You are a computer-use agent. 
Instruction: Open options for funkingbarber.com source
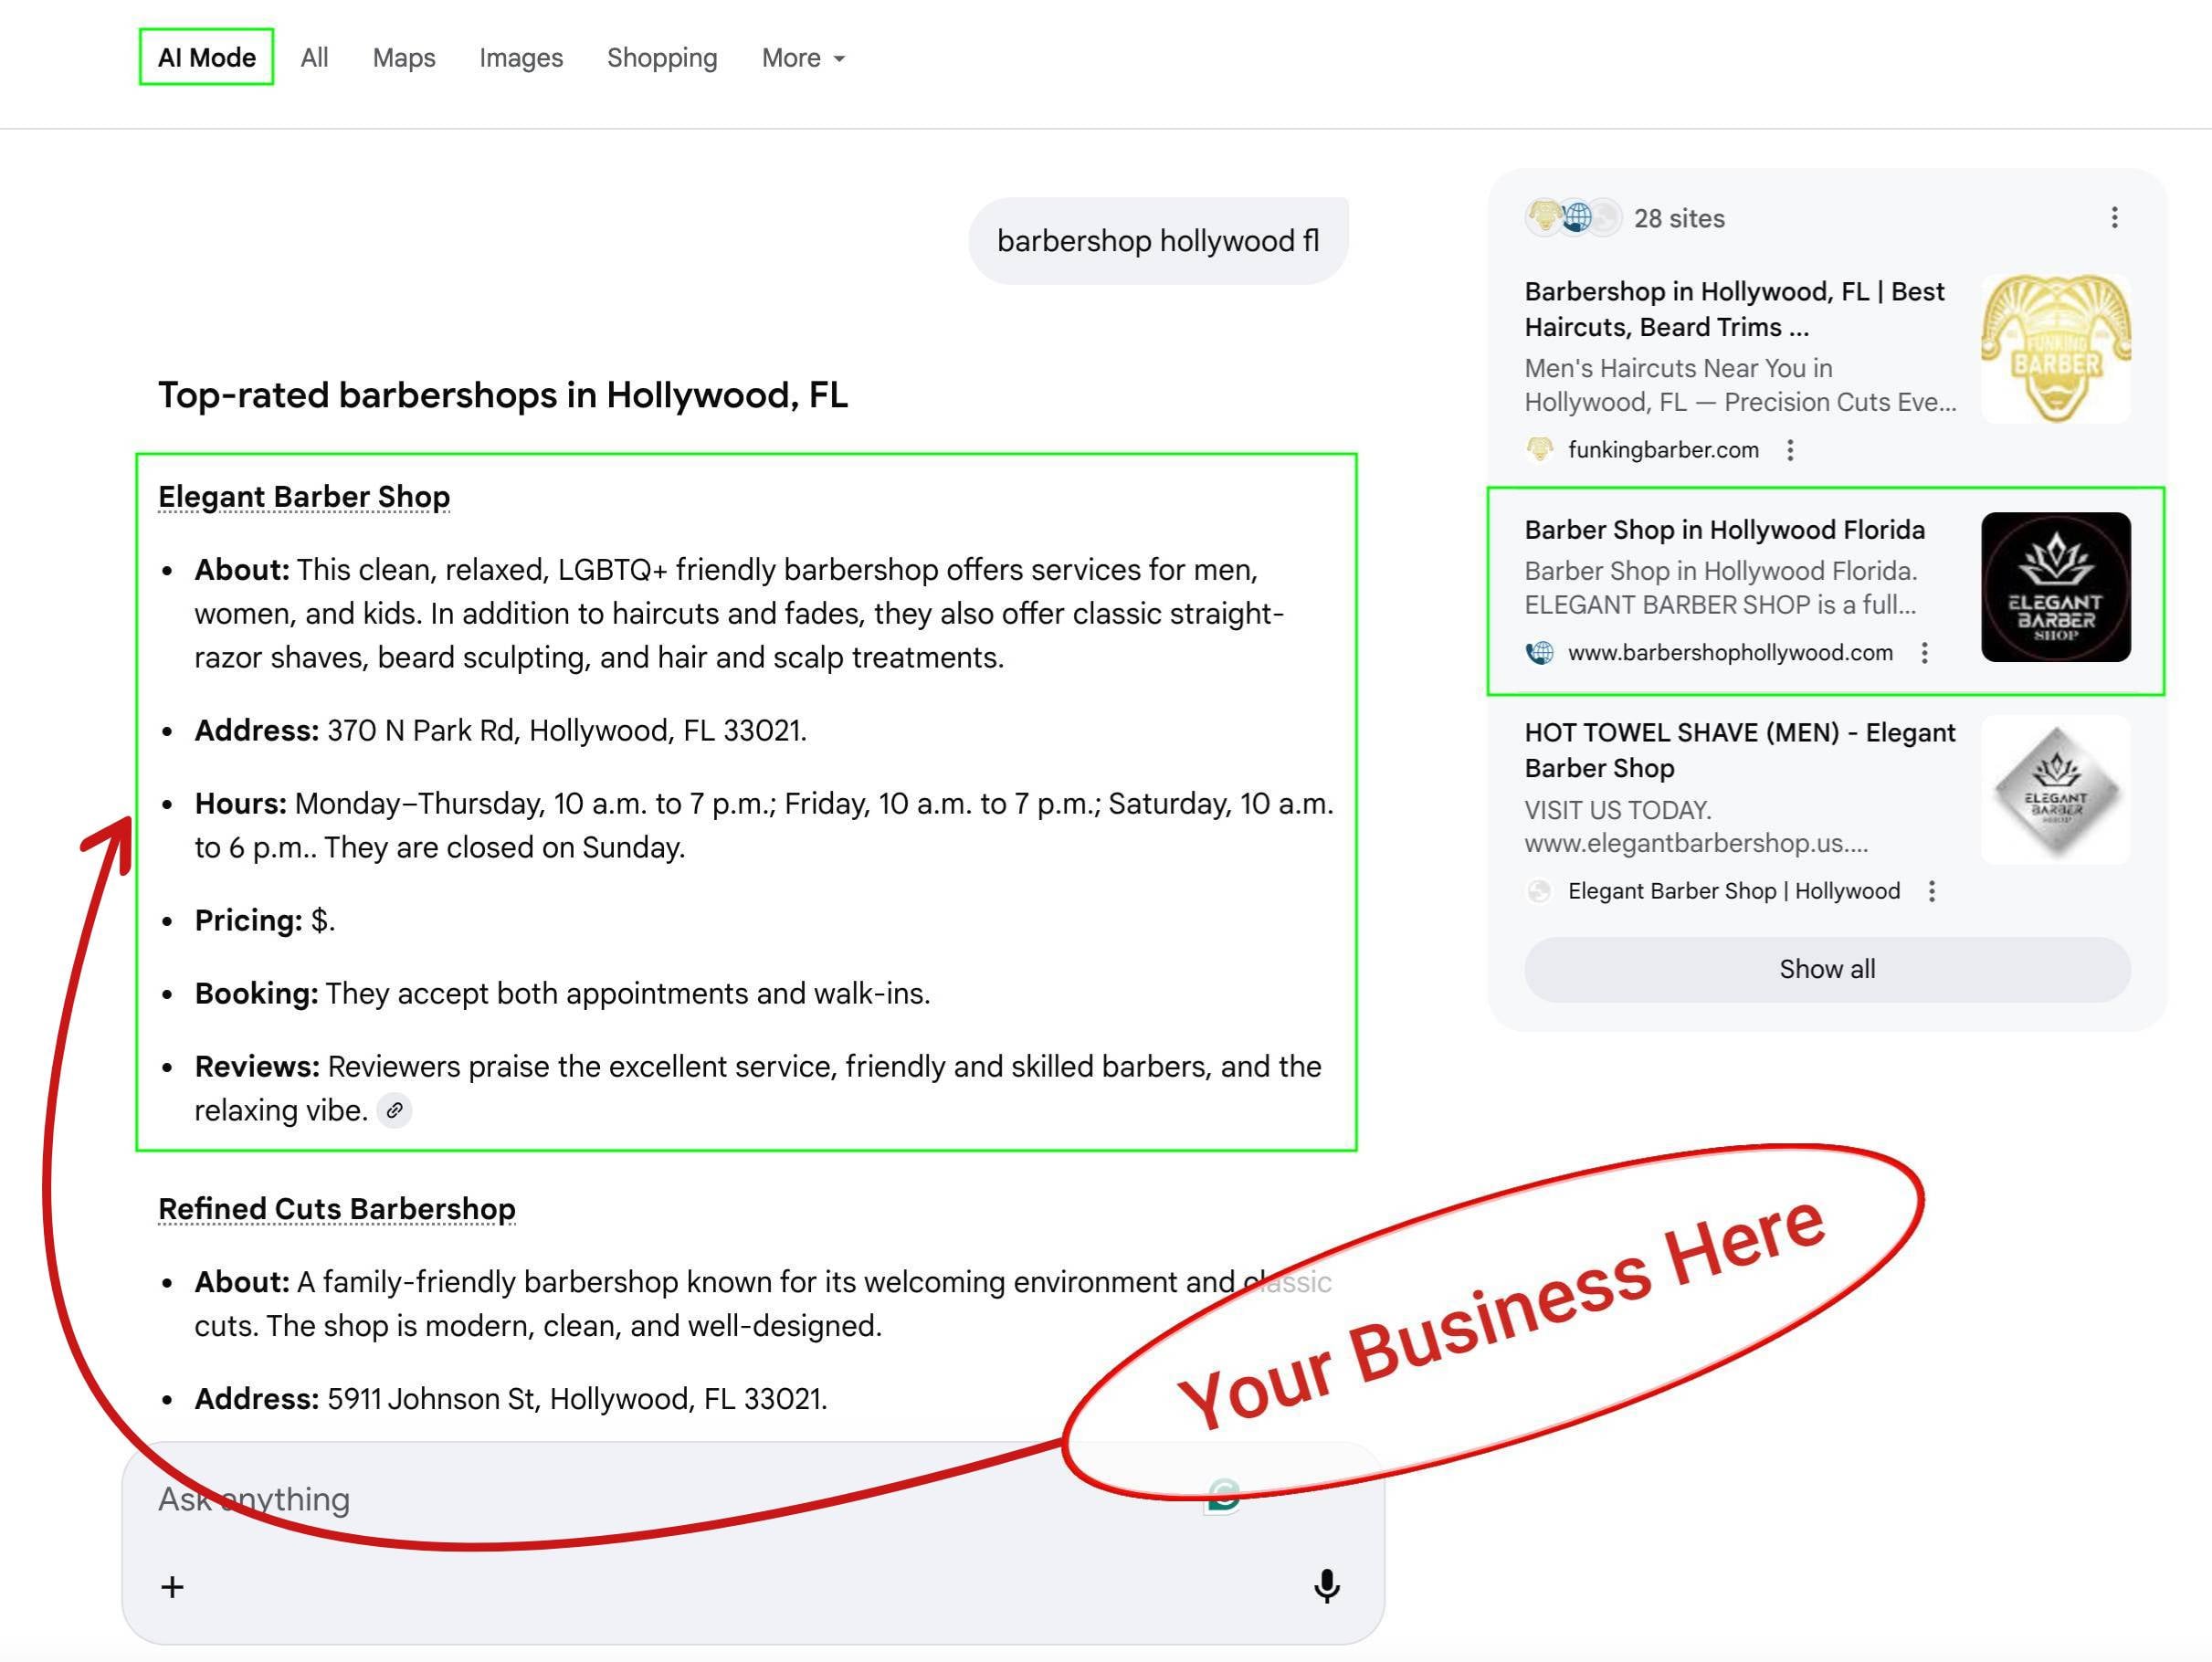pyautogui.click(x=1790, y=450)
